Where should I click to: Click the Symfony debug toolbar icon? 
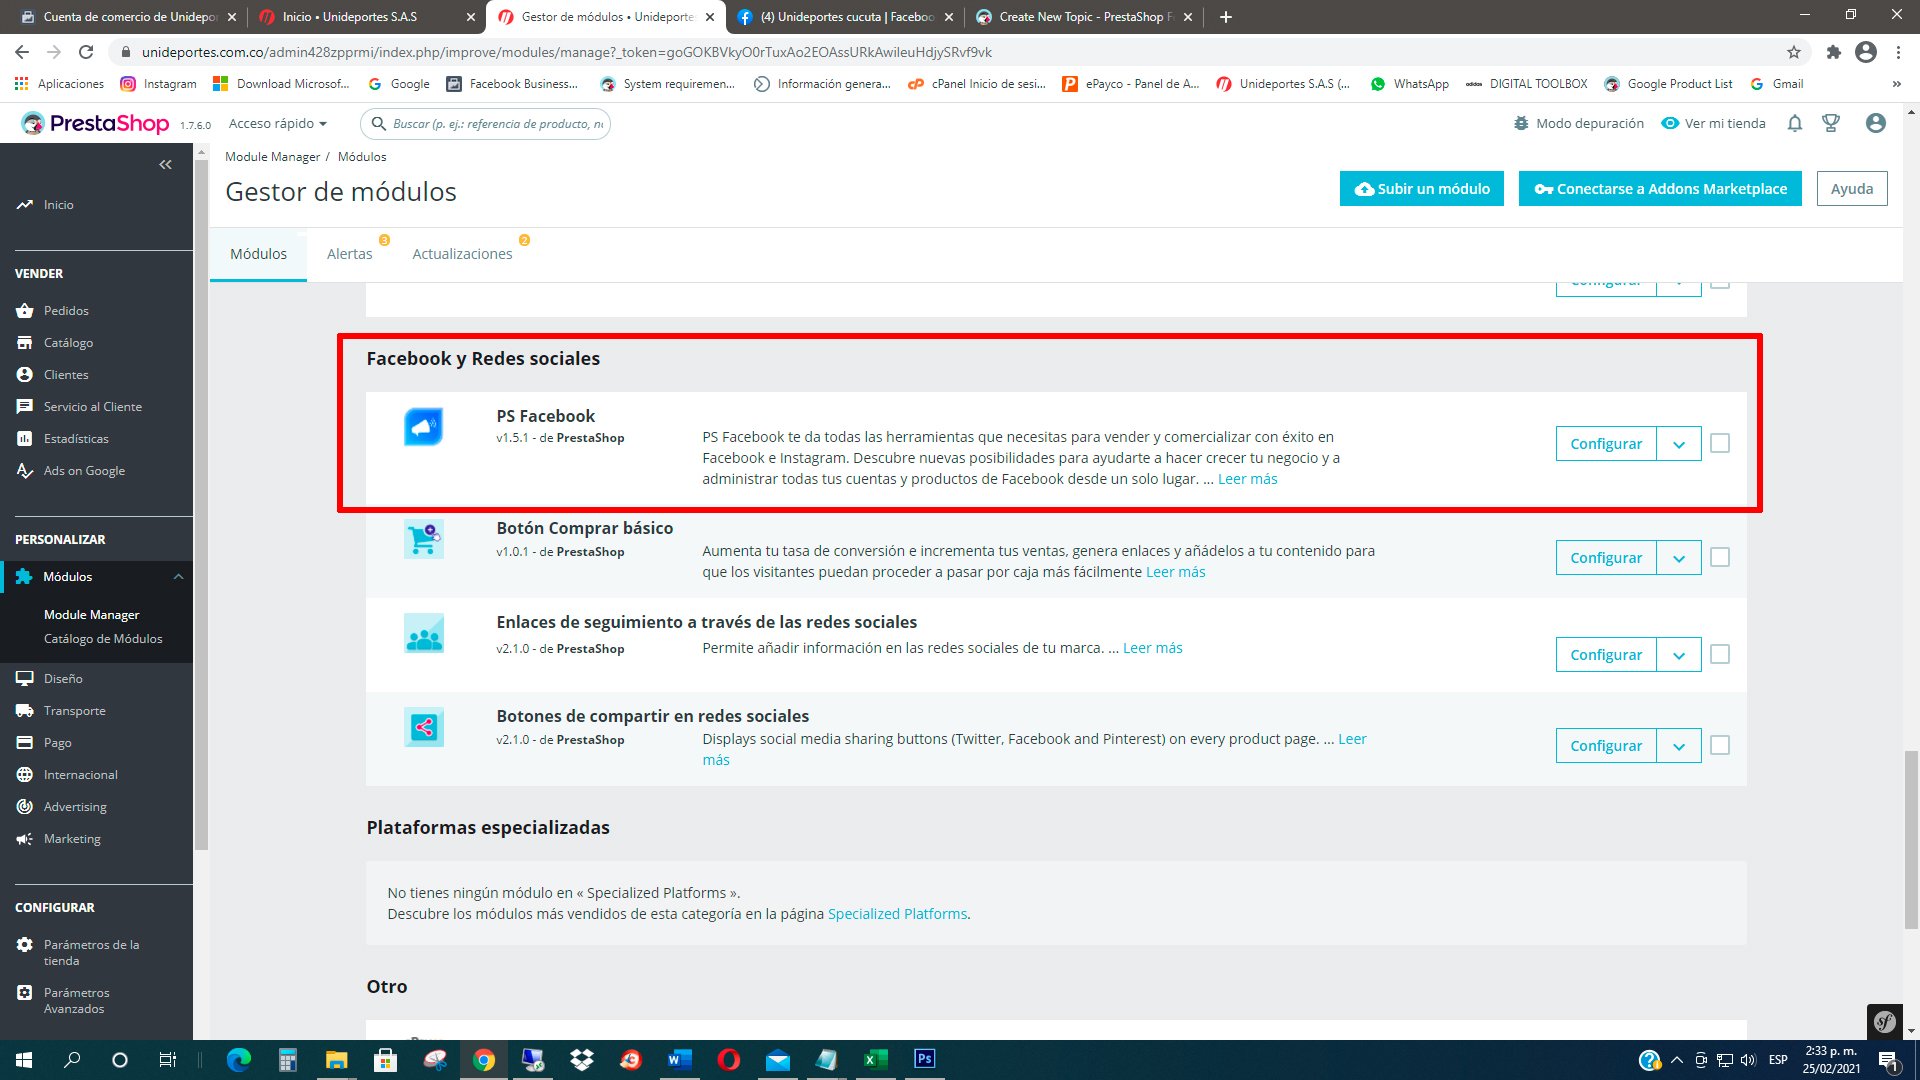tap(1884, 1021)
